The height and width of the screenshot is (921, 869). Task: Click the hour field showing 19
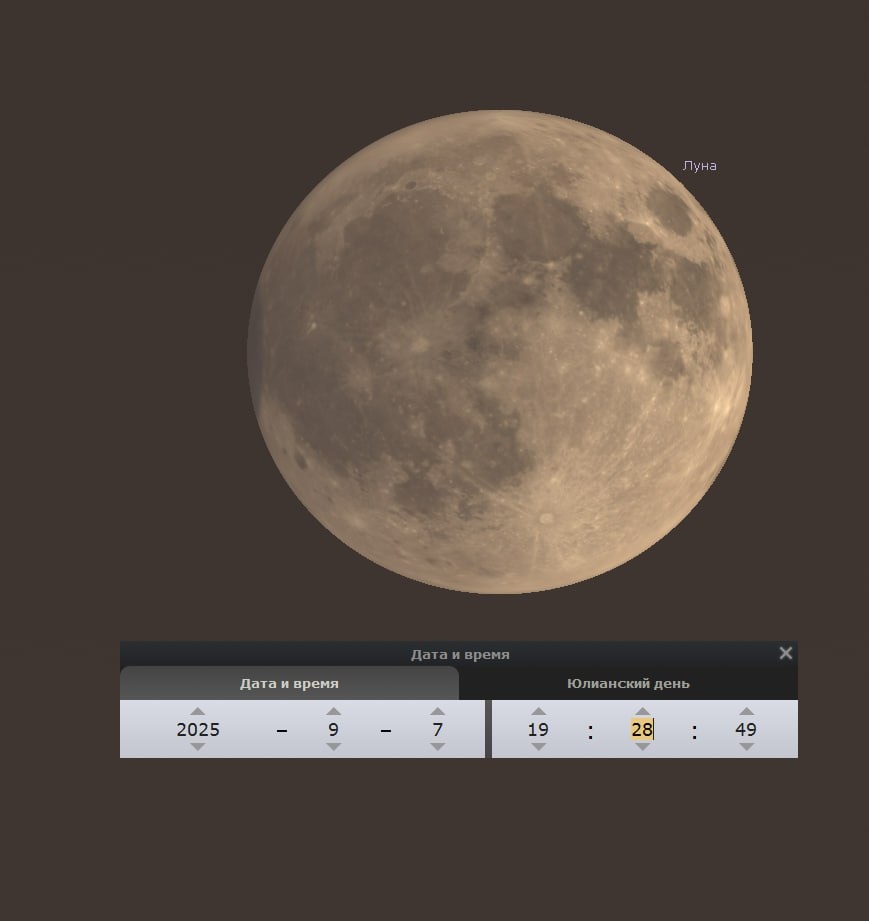(538, 730)
